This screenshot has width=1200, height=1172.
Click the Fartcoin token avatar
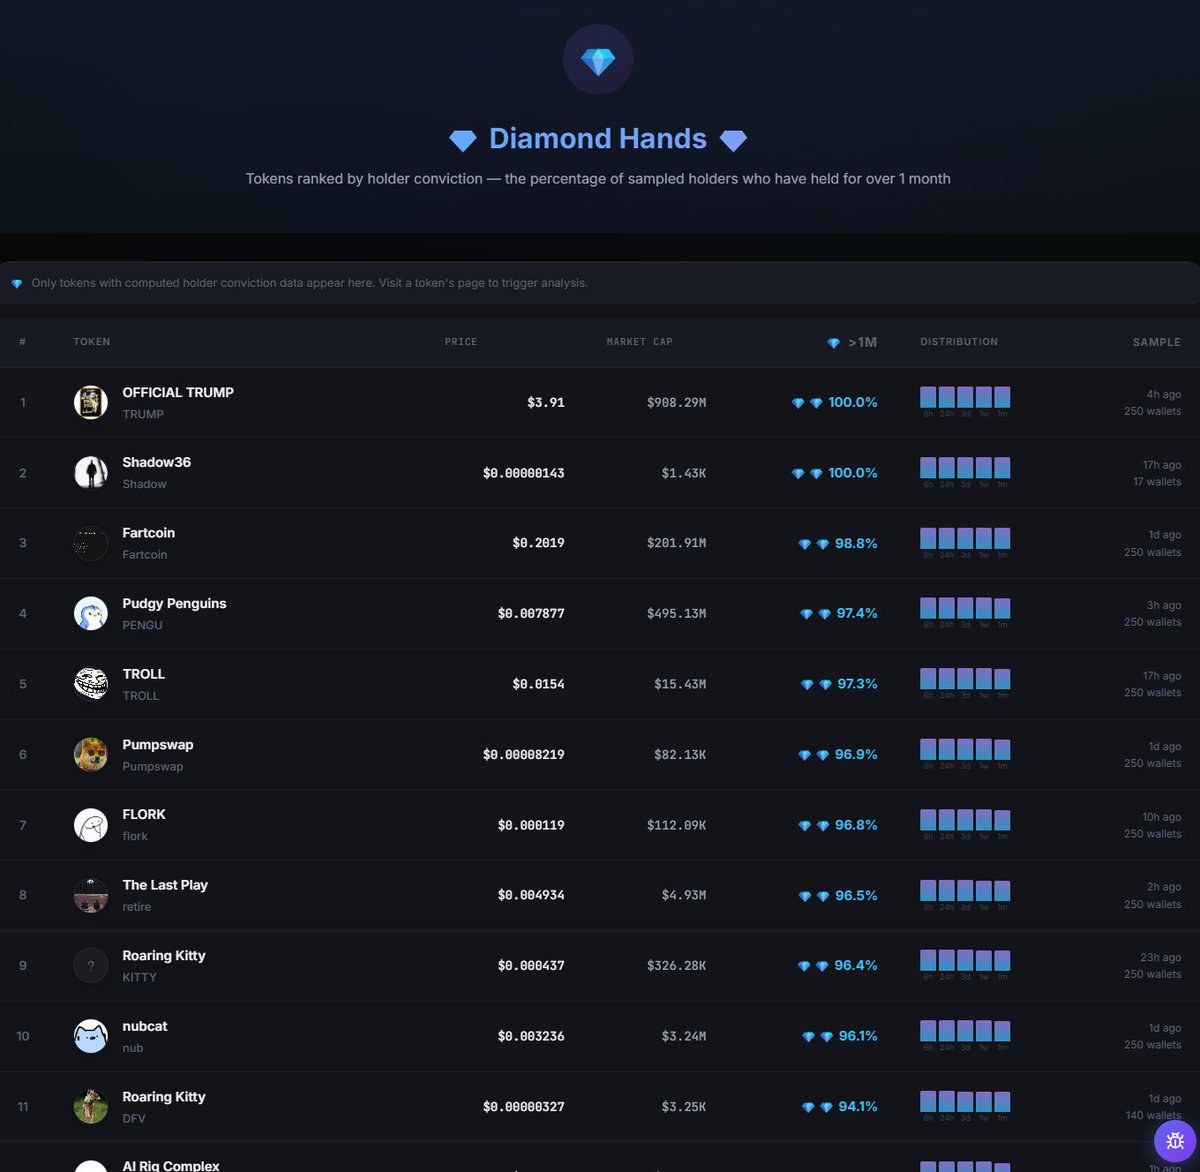click(x=91, y=543)
